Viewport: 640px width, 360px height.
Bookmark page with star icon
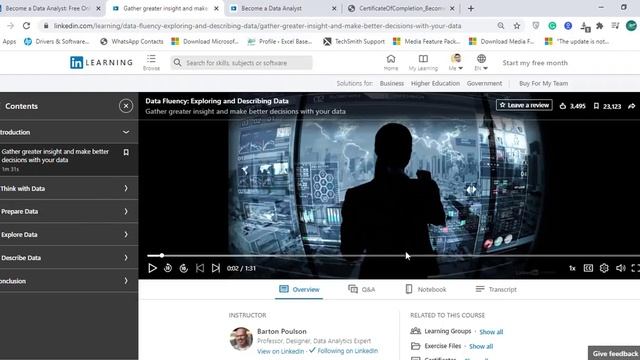click(517, 26)
